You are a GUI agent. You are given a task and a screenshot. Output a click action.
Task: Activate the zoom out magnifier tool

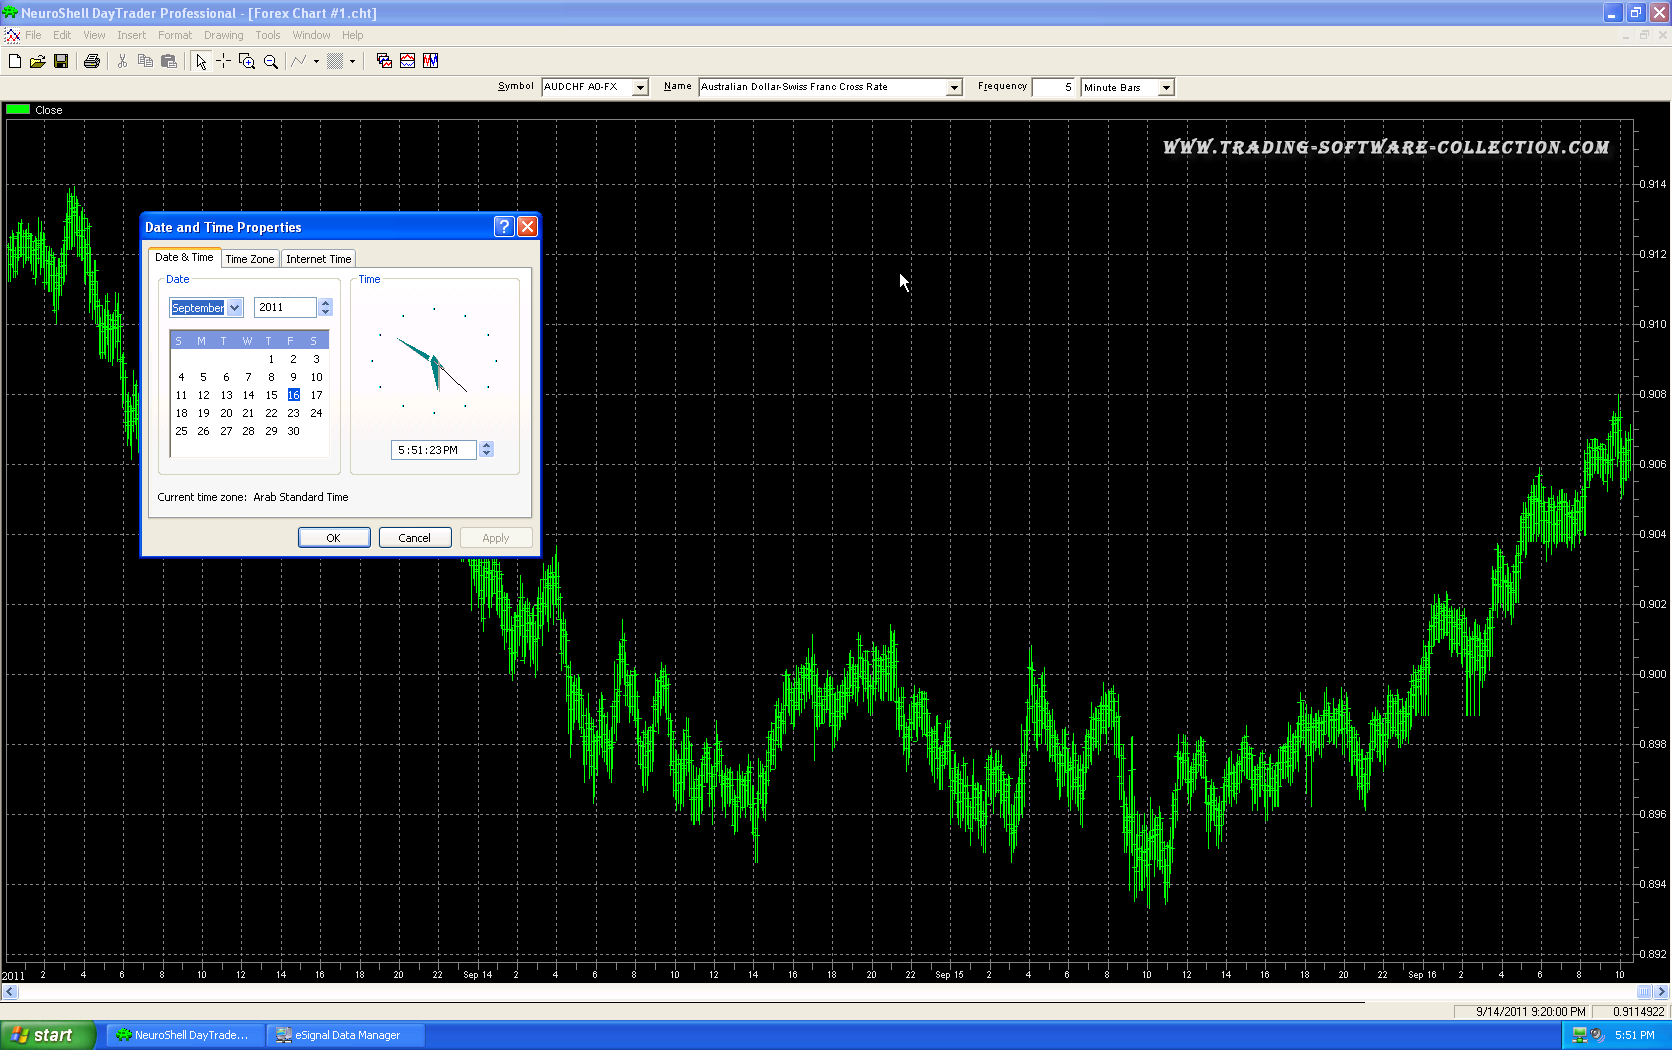click(270, 61)
